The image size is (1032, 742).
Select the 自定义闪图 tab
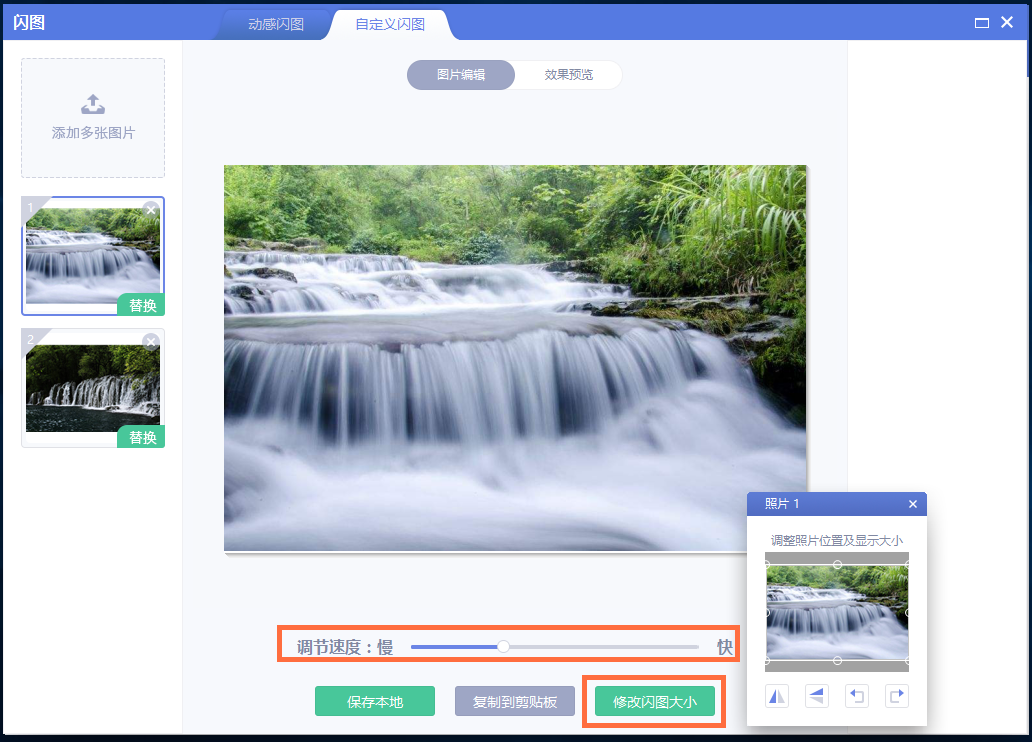(x=390, y=24)
